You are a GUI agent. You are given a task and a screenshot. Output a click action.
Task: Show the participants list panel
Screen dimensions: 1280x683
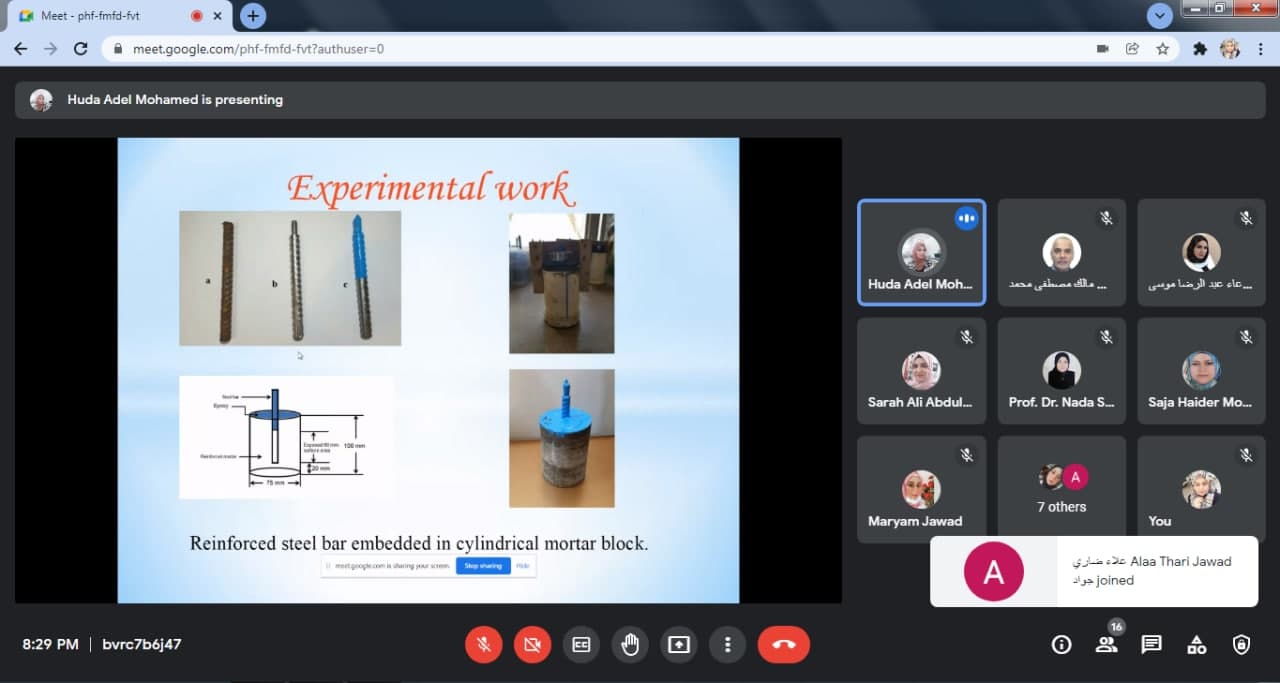click(x=1106, y=645)
